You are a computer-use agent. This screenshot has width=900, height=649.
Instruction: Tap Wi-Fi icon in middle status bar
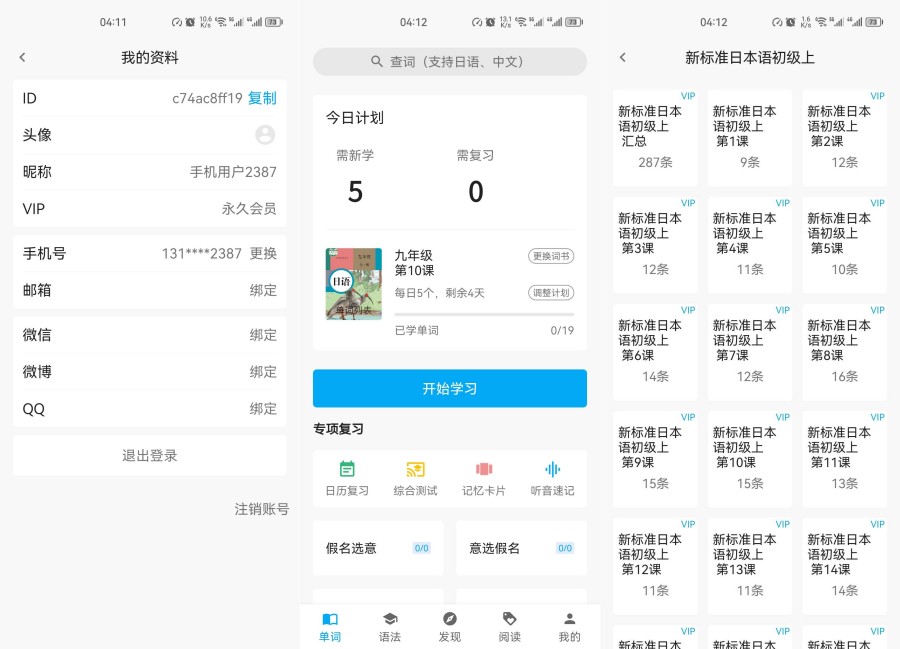521,22
